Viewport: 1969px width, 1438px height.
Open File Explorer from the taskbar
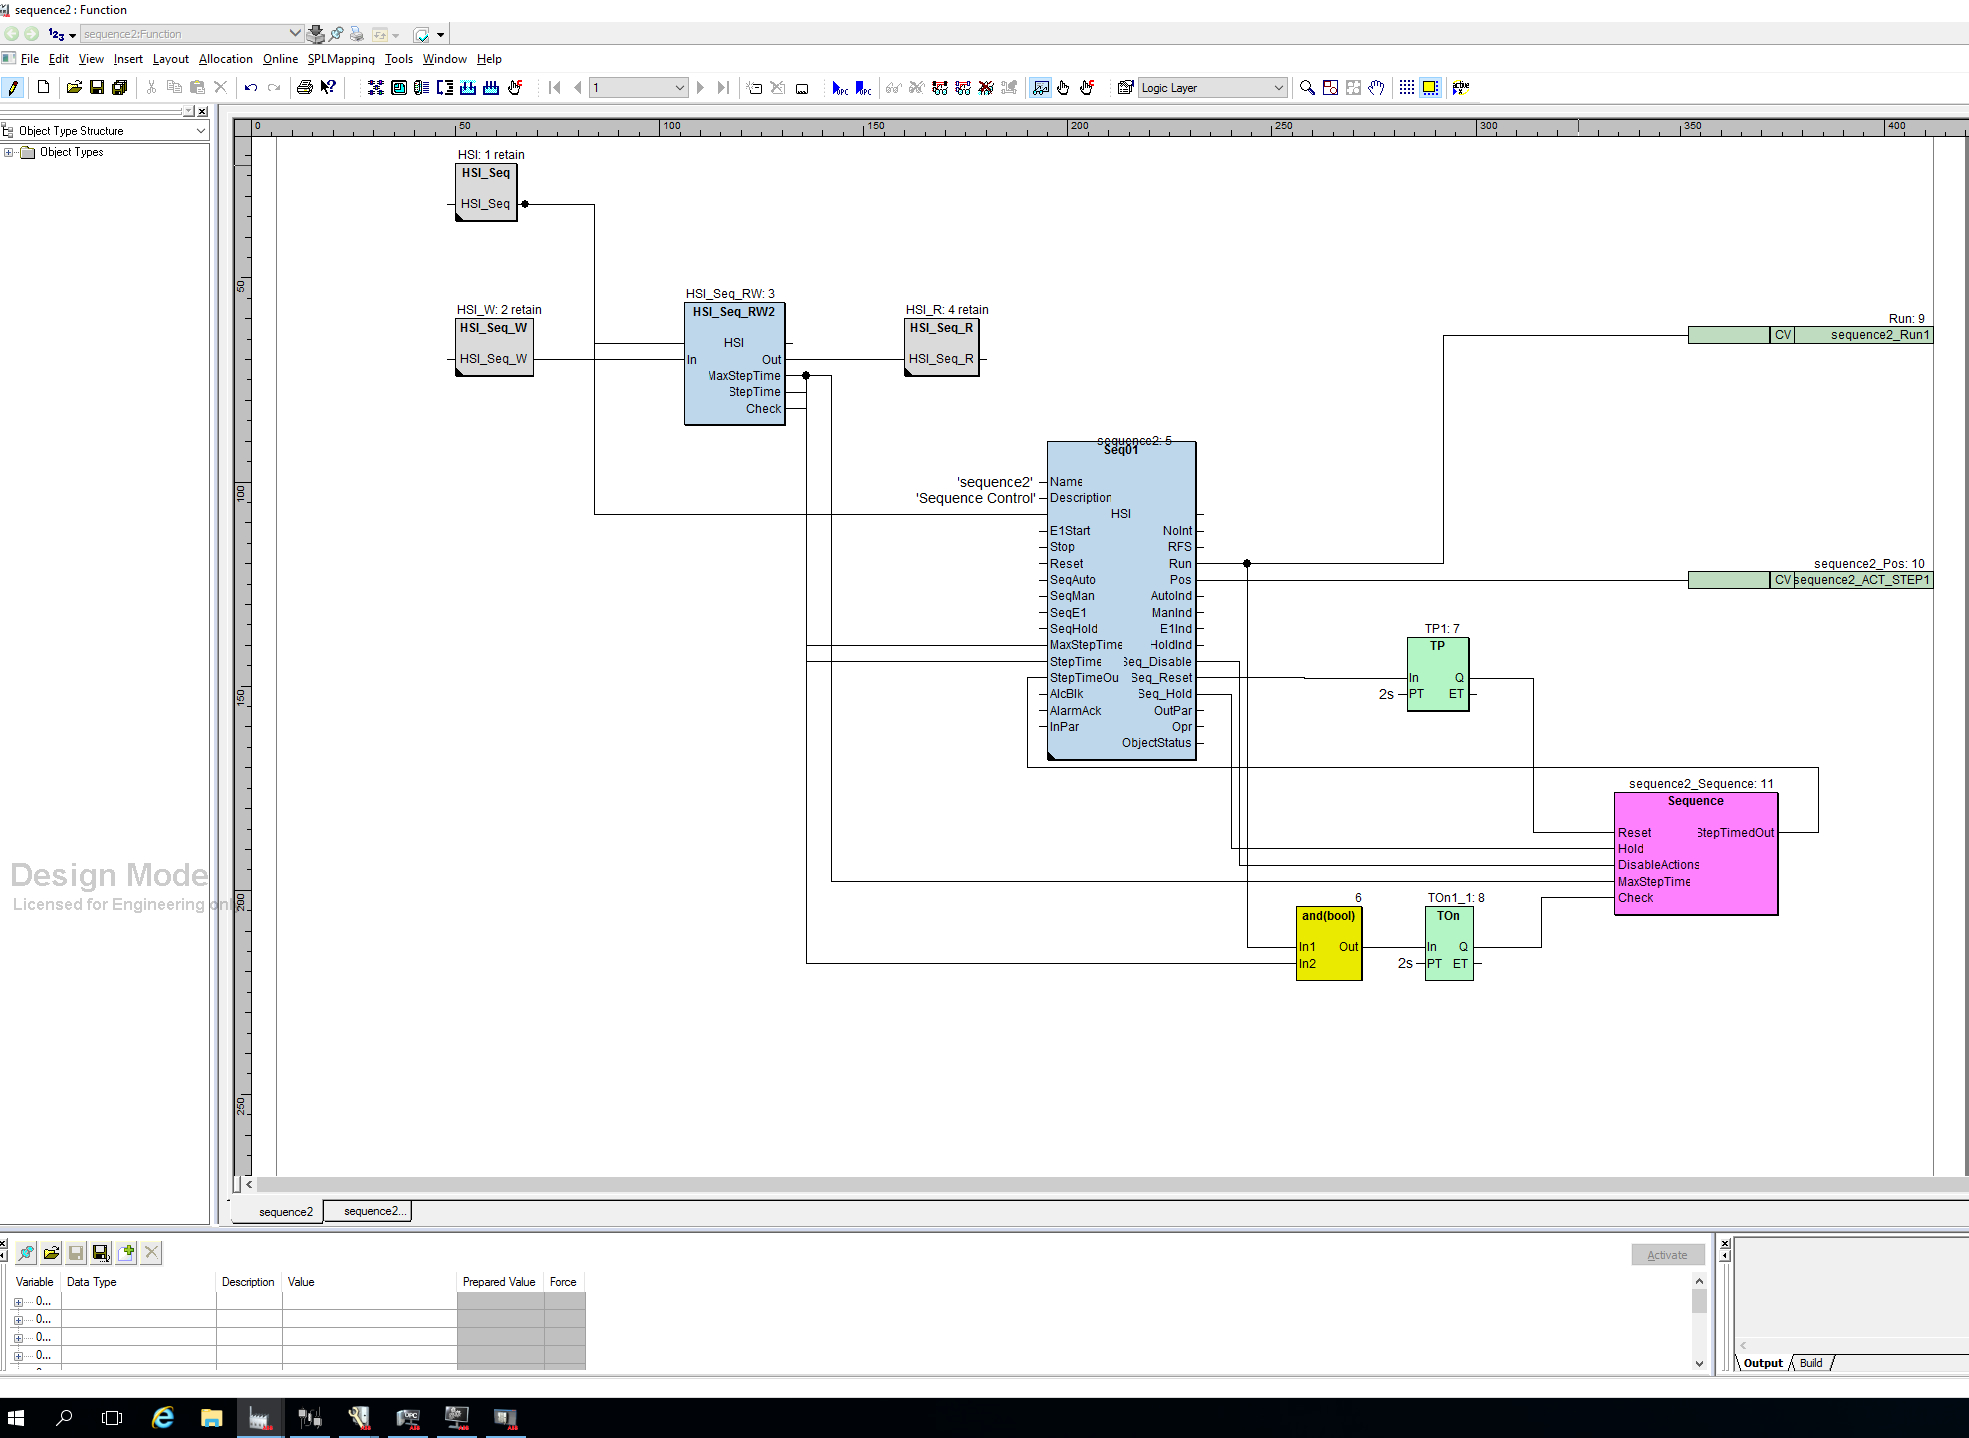(211, 1417)
